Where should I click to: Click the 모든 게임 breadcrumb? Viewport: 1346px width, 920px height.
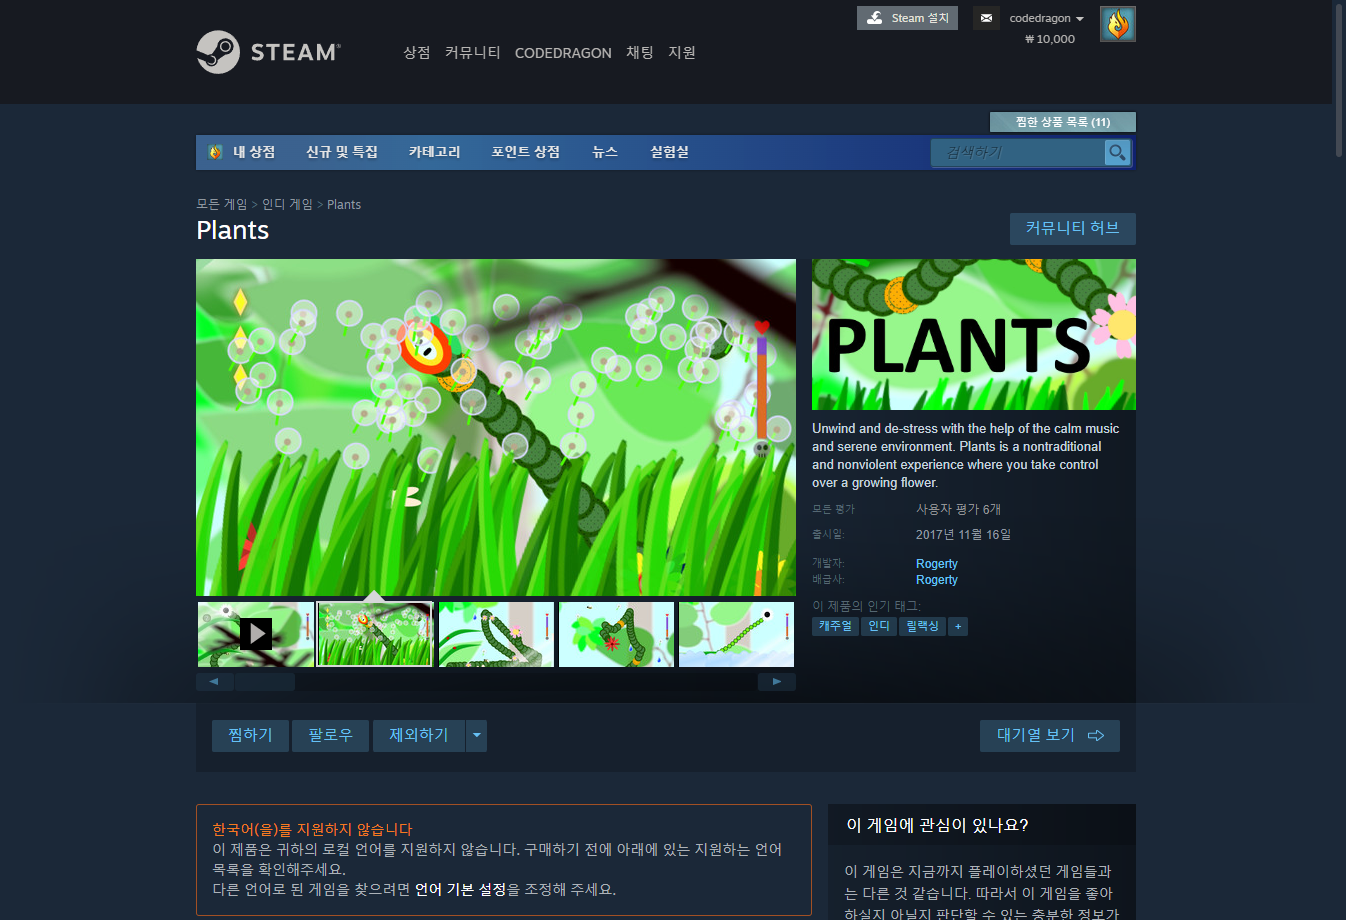coord(222,204)
